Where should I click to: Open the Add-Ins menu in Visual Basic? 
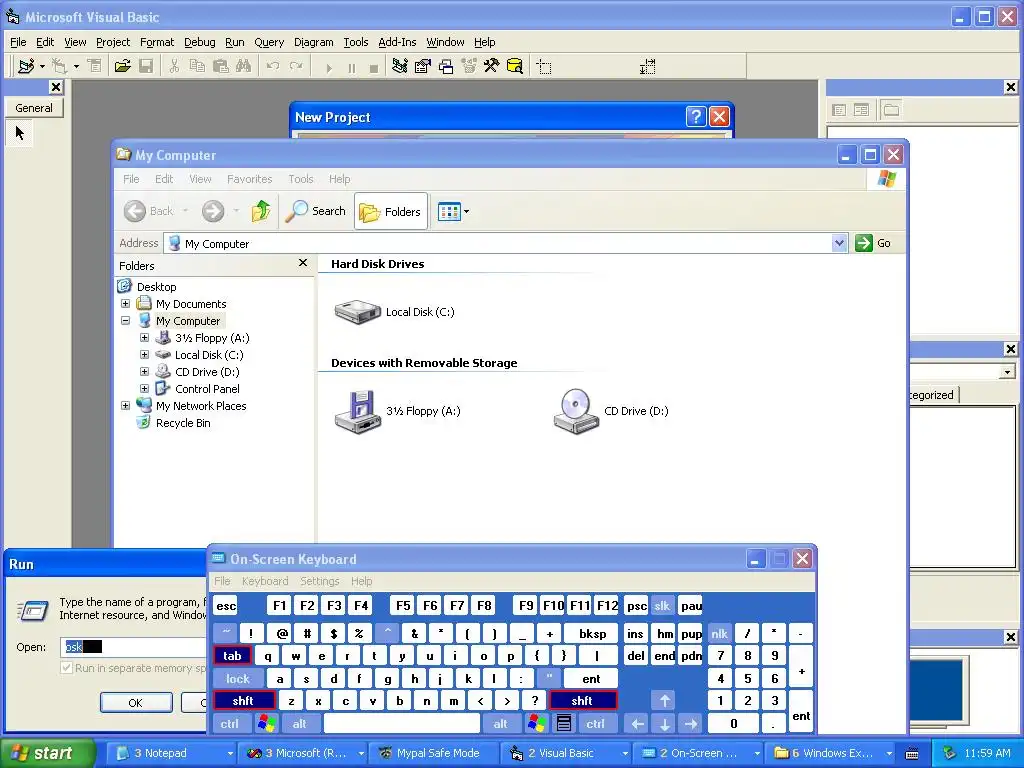point(397,42)
